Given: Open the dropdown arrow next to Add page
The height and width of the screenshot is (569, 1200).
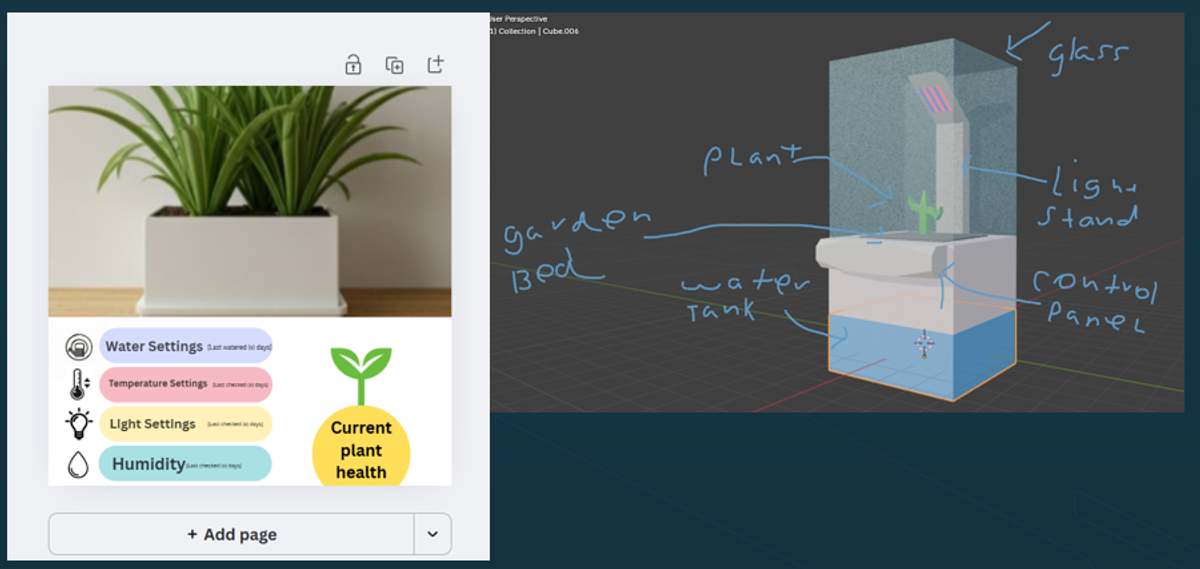Looking at the screenshot, I should (x=432, y=534).
